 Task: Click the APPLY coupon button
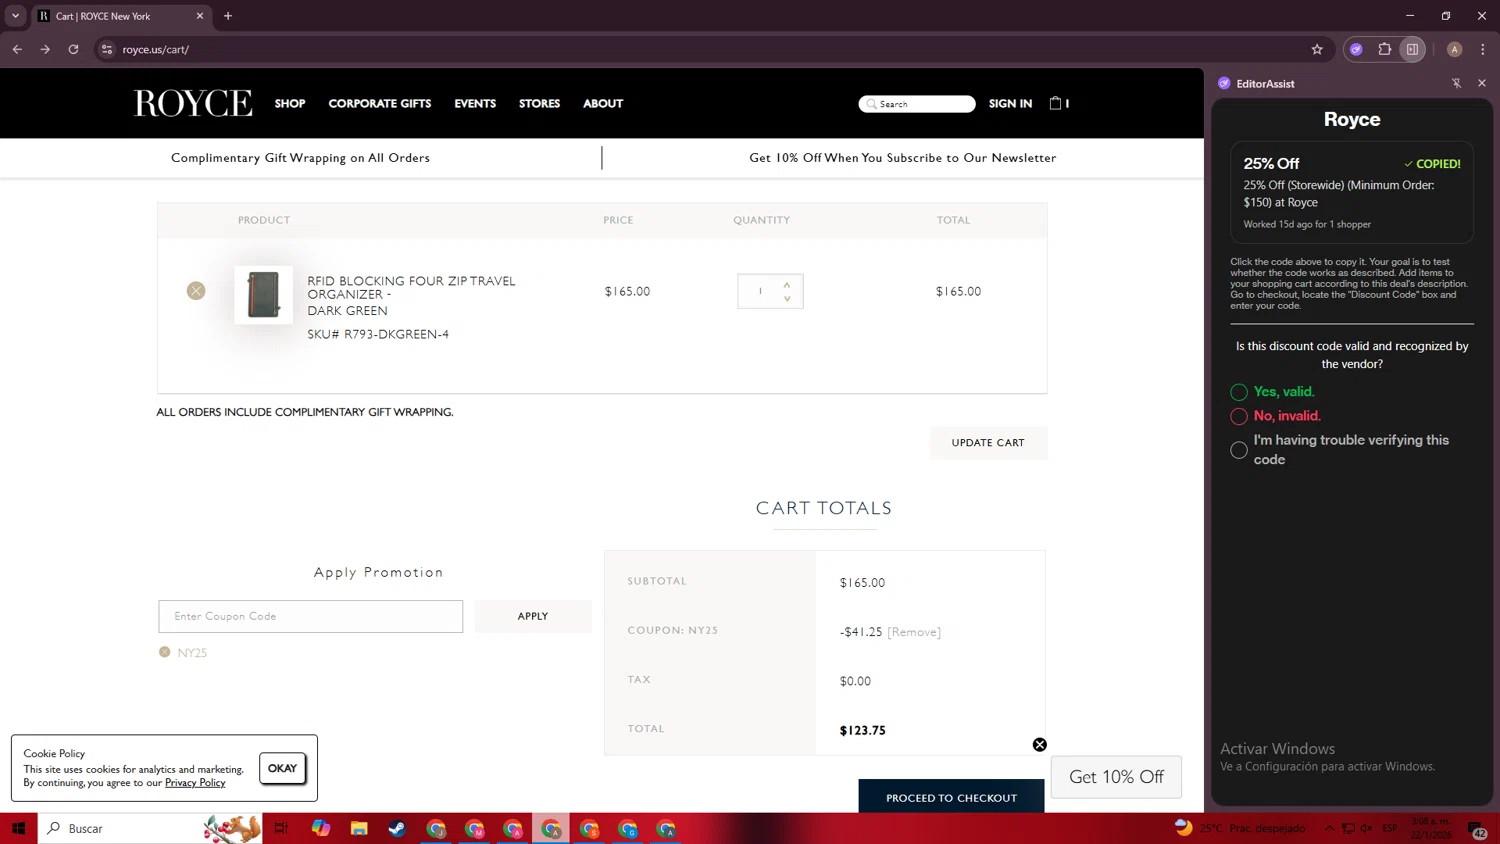pyautogui.click(x=533, y=616)
